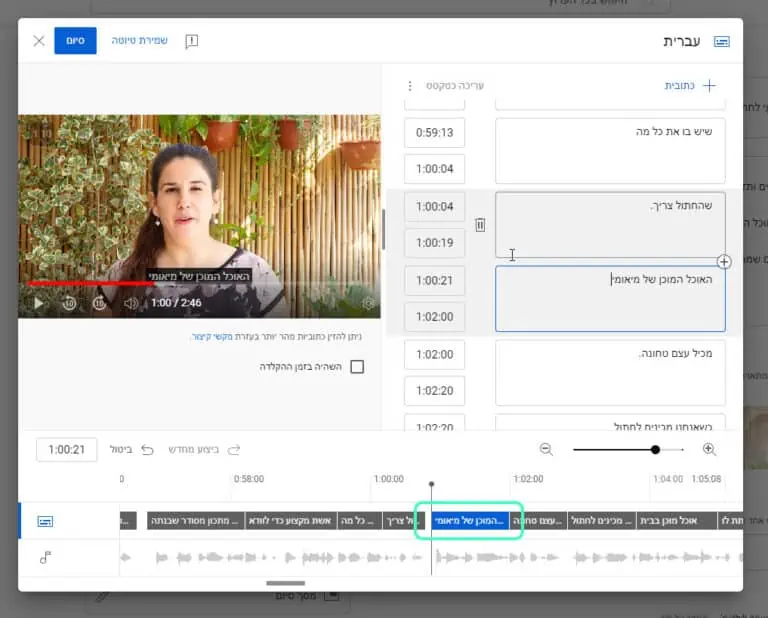Image resolution: width=768 pixels, height=618 pixels.
Task: Save draft with שמירת טיוטה
Action: [140, 40]
